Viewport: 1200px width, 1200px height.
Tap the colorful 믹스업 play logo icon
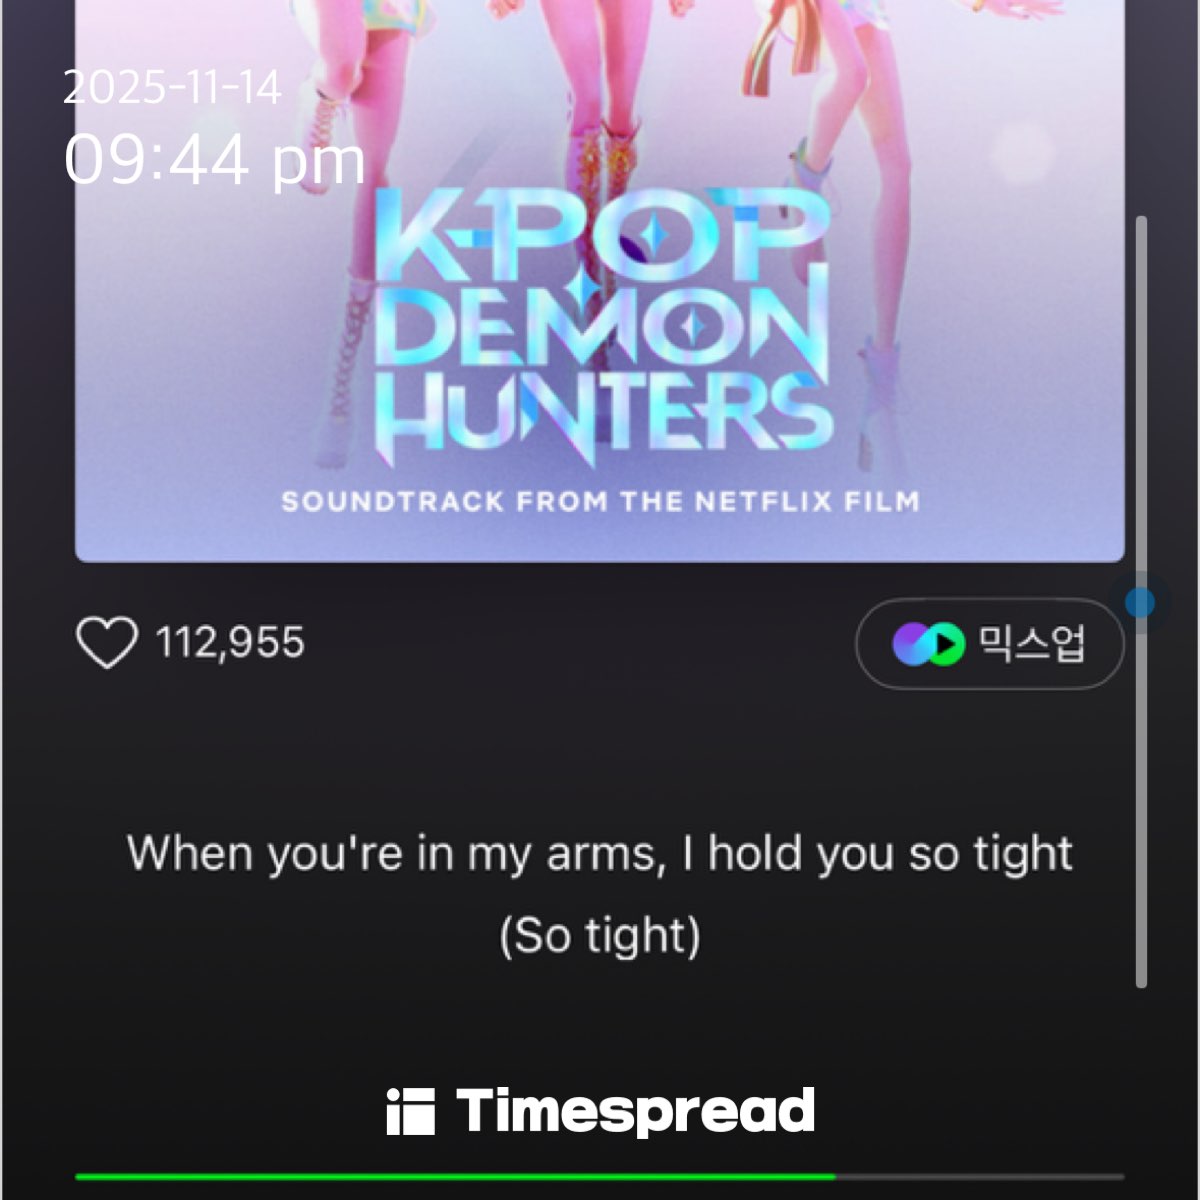tap(928, 644)
